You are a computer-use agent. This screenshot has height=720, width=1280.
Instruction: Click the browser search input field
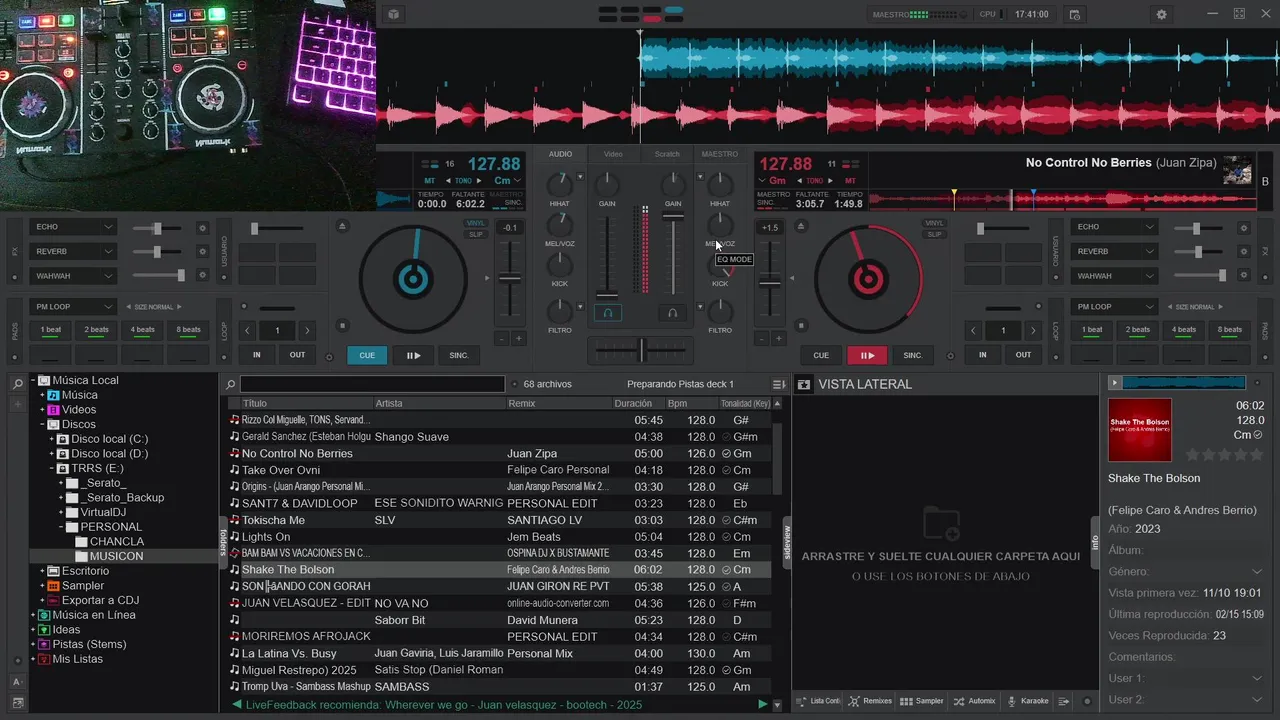click(x=372, y=384)
